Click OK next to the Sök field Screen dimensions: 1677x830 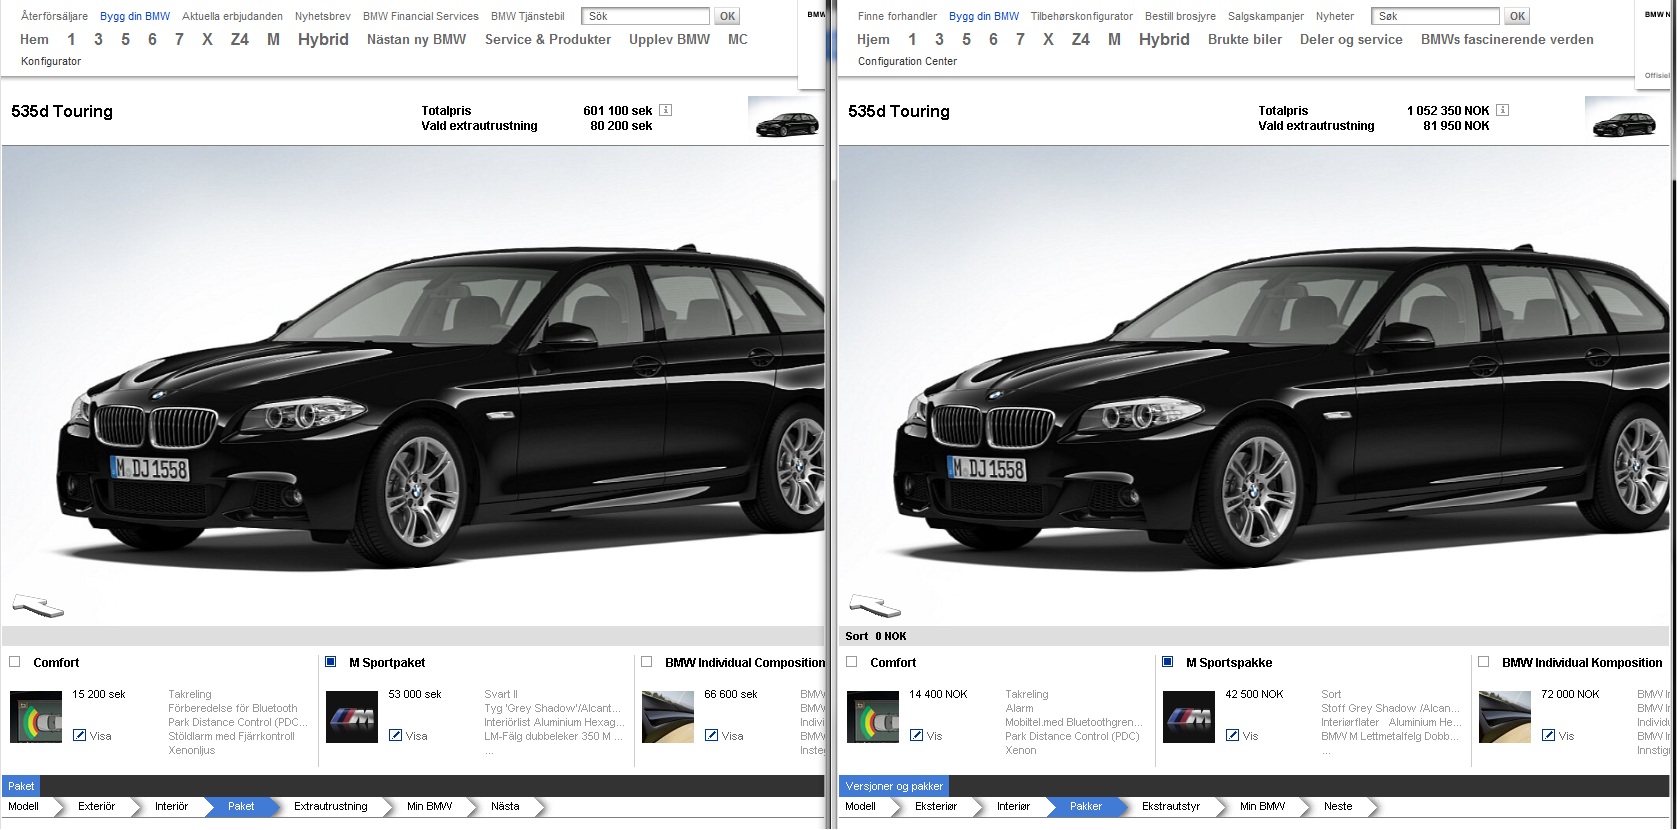pos(728,16)
